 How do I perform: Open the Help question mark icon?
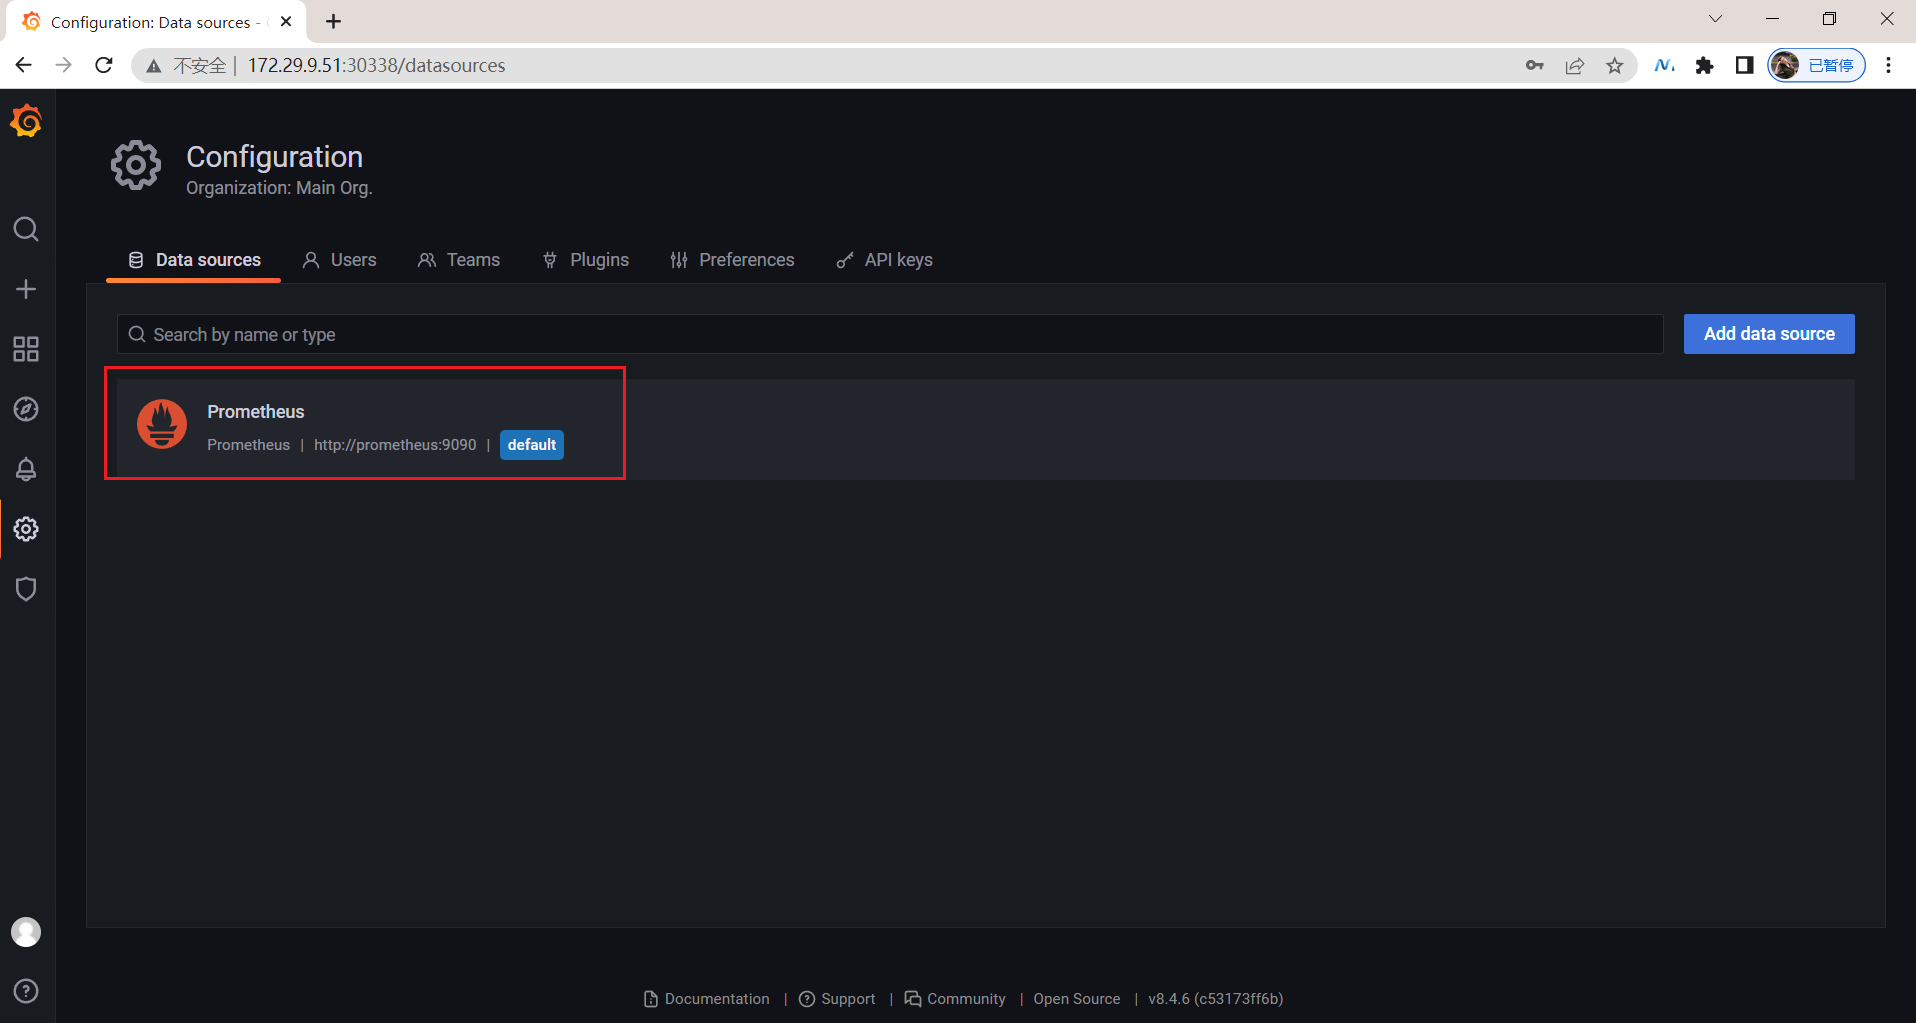(x=26, y=991)
